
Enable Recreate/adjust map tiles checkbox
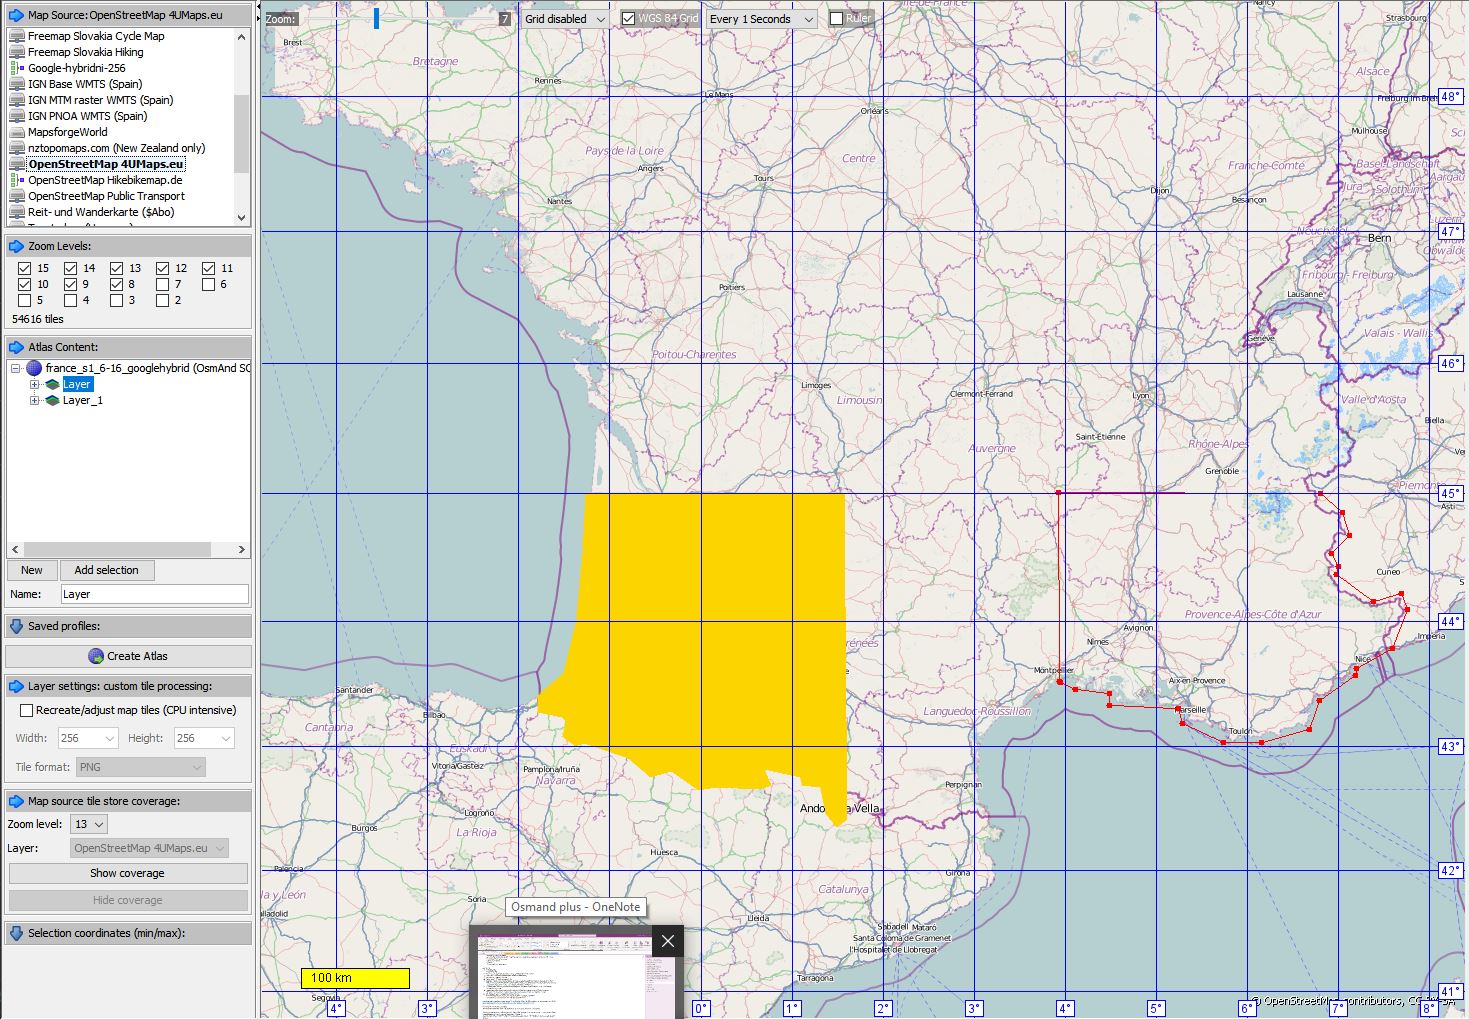pyautogui.click(x=26, y=710)
